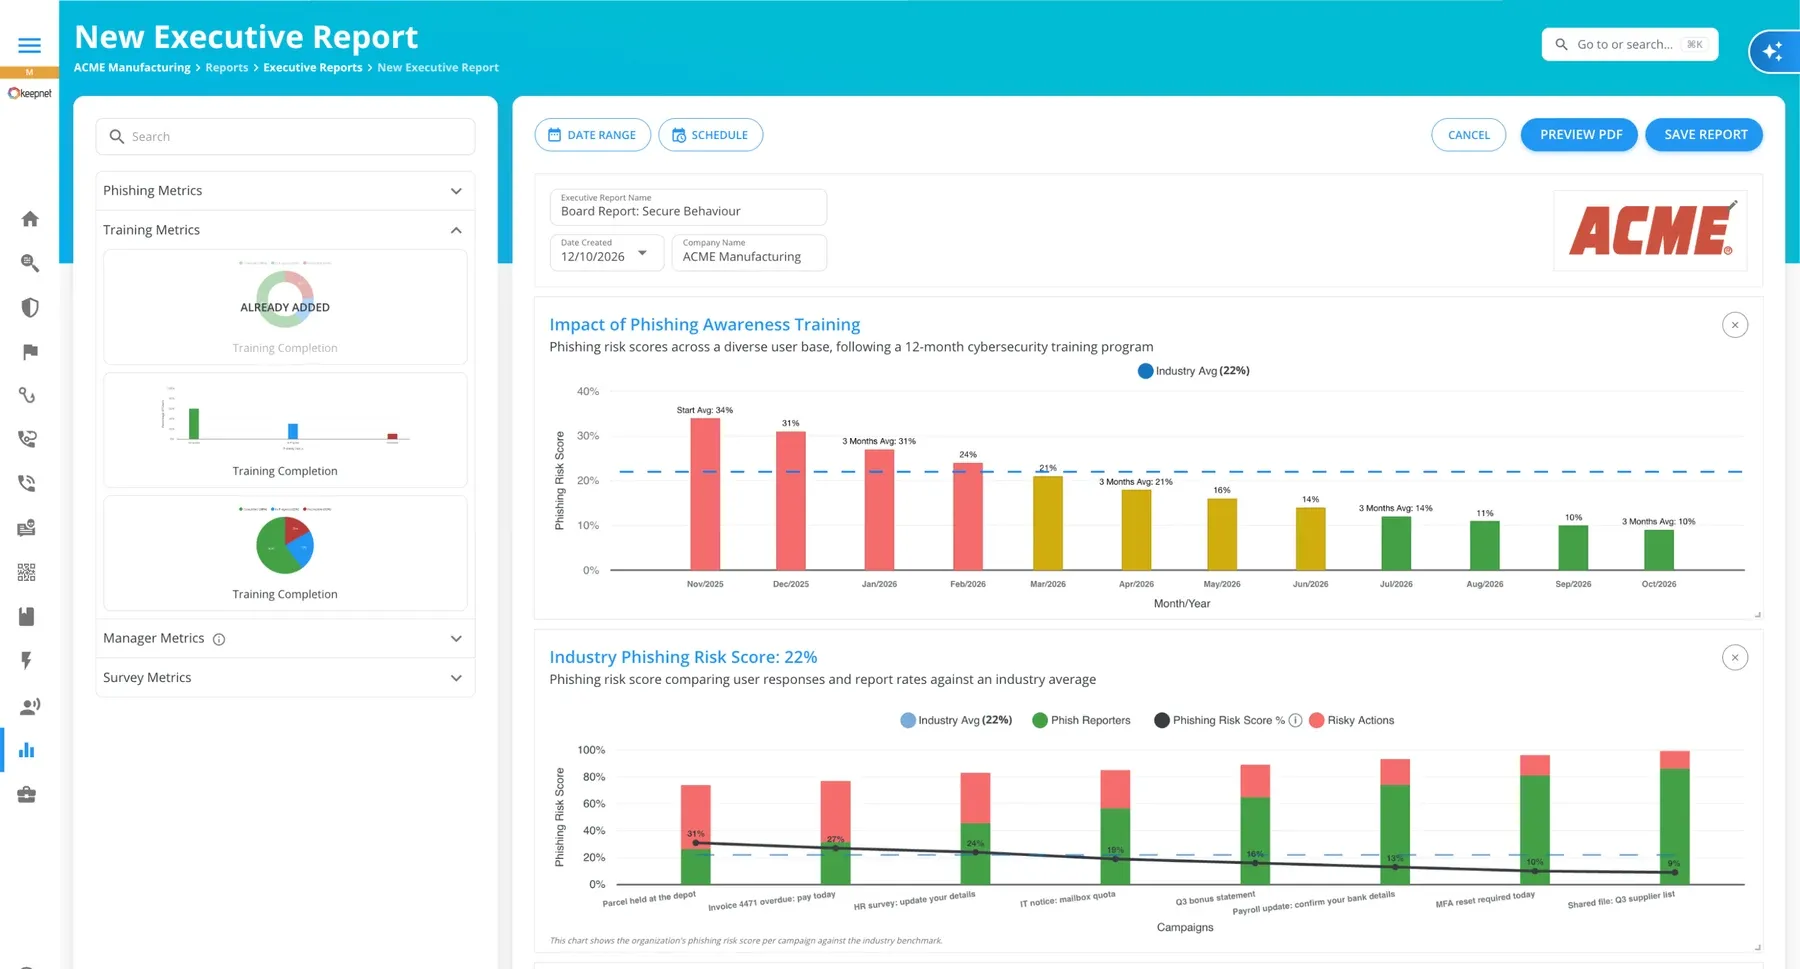Click PREVIEW PDF button

1580,135
